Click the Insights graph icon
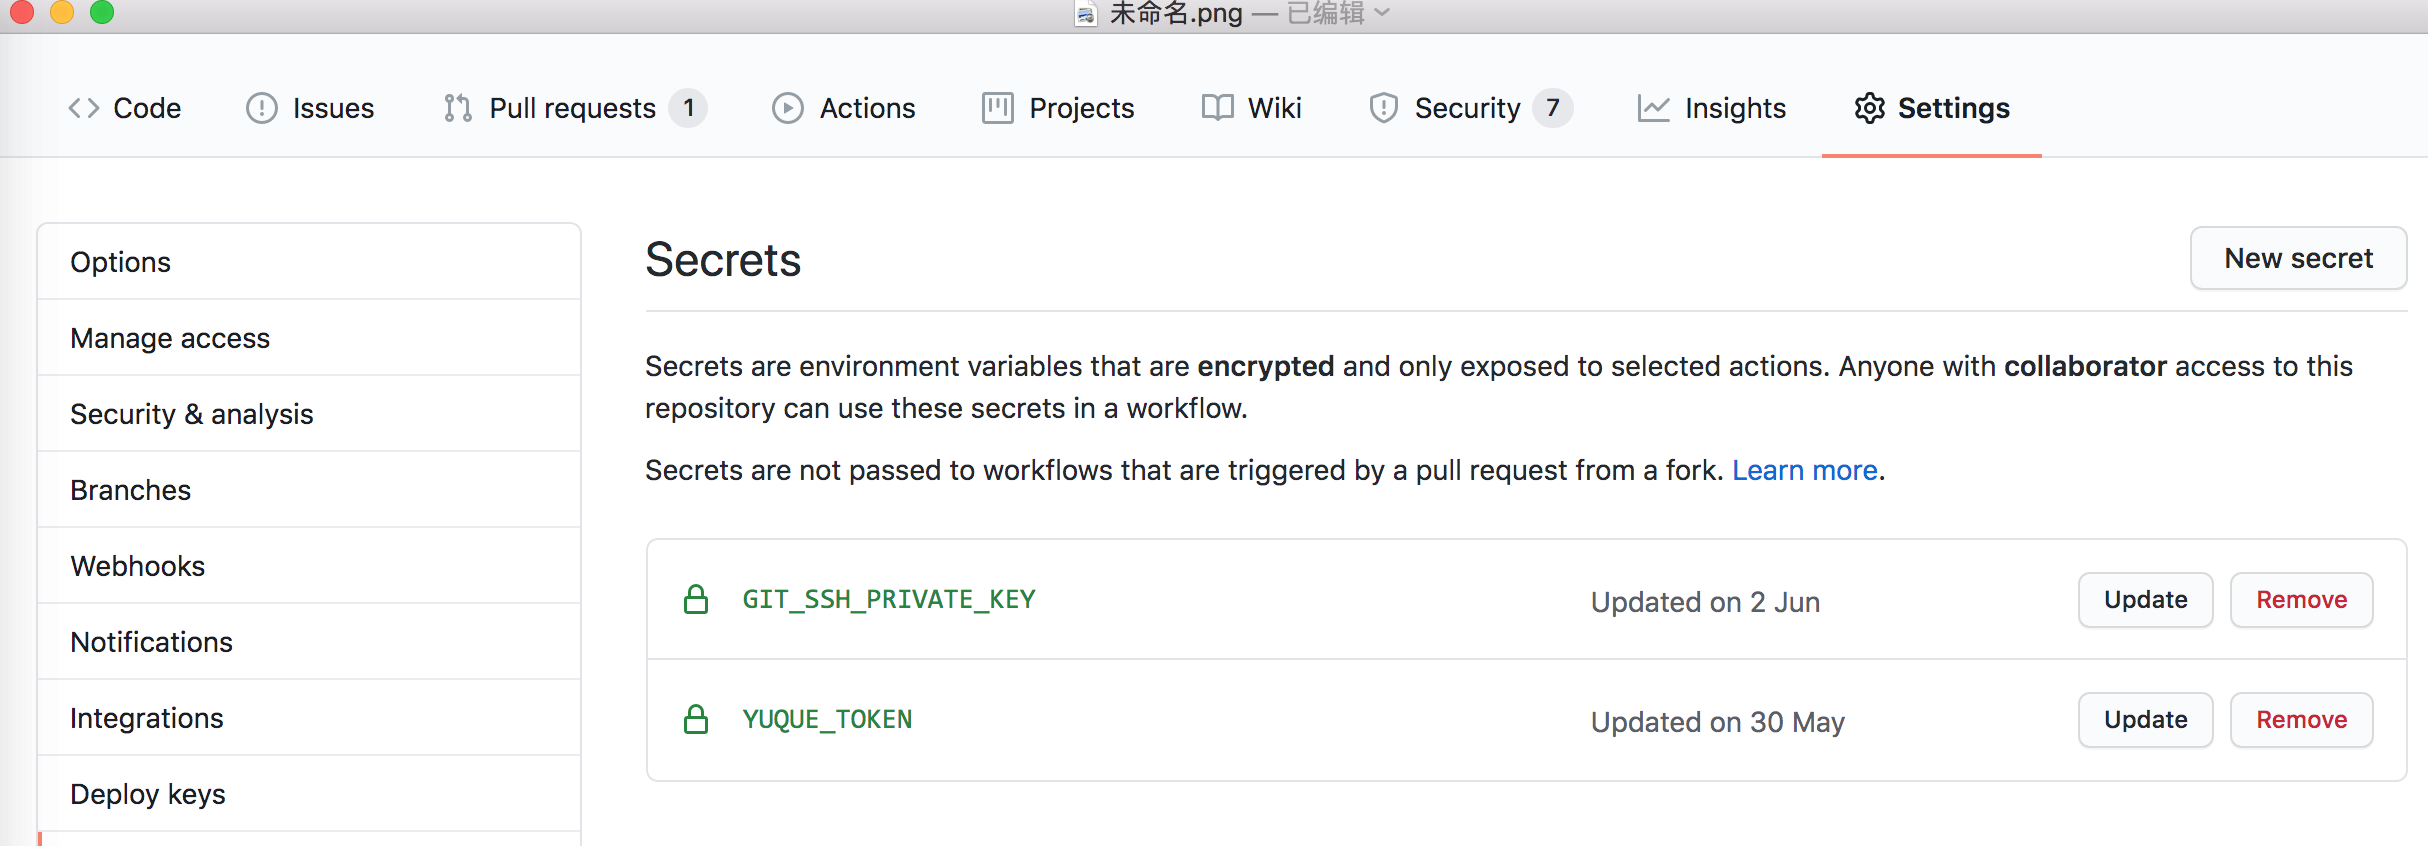 pos(1654,108)
